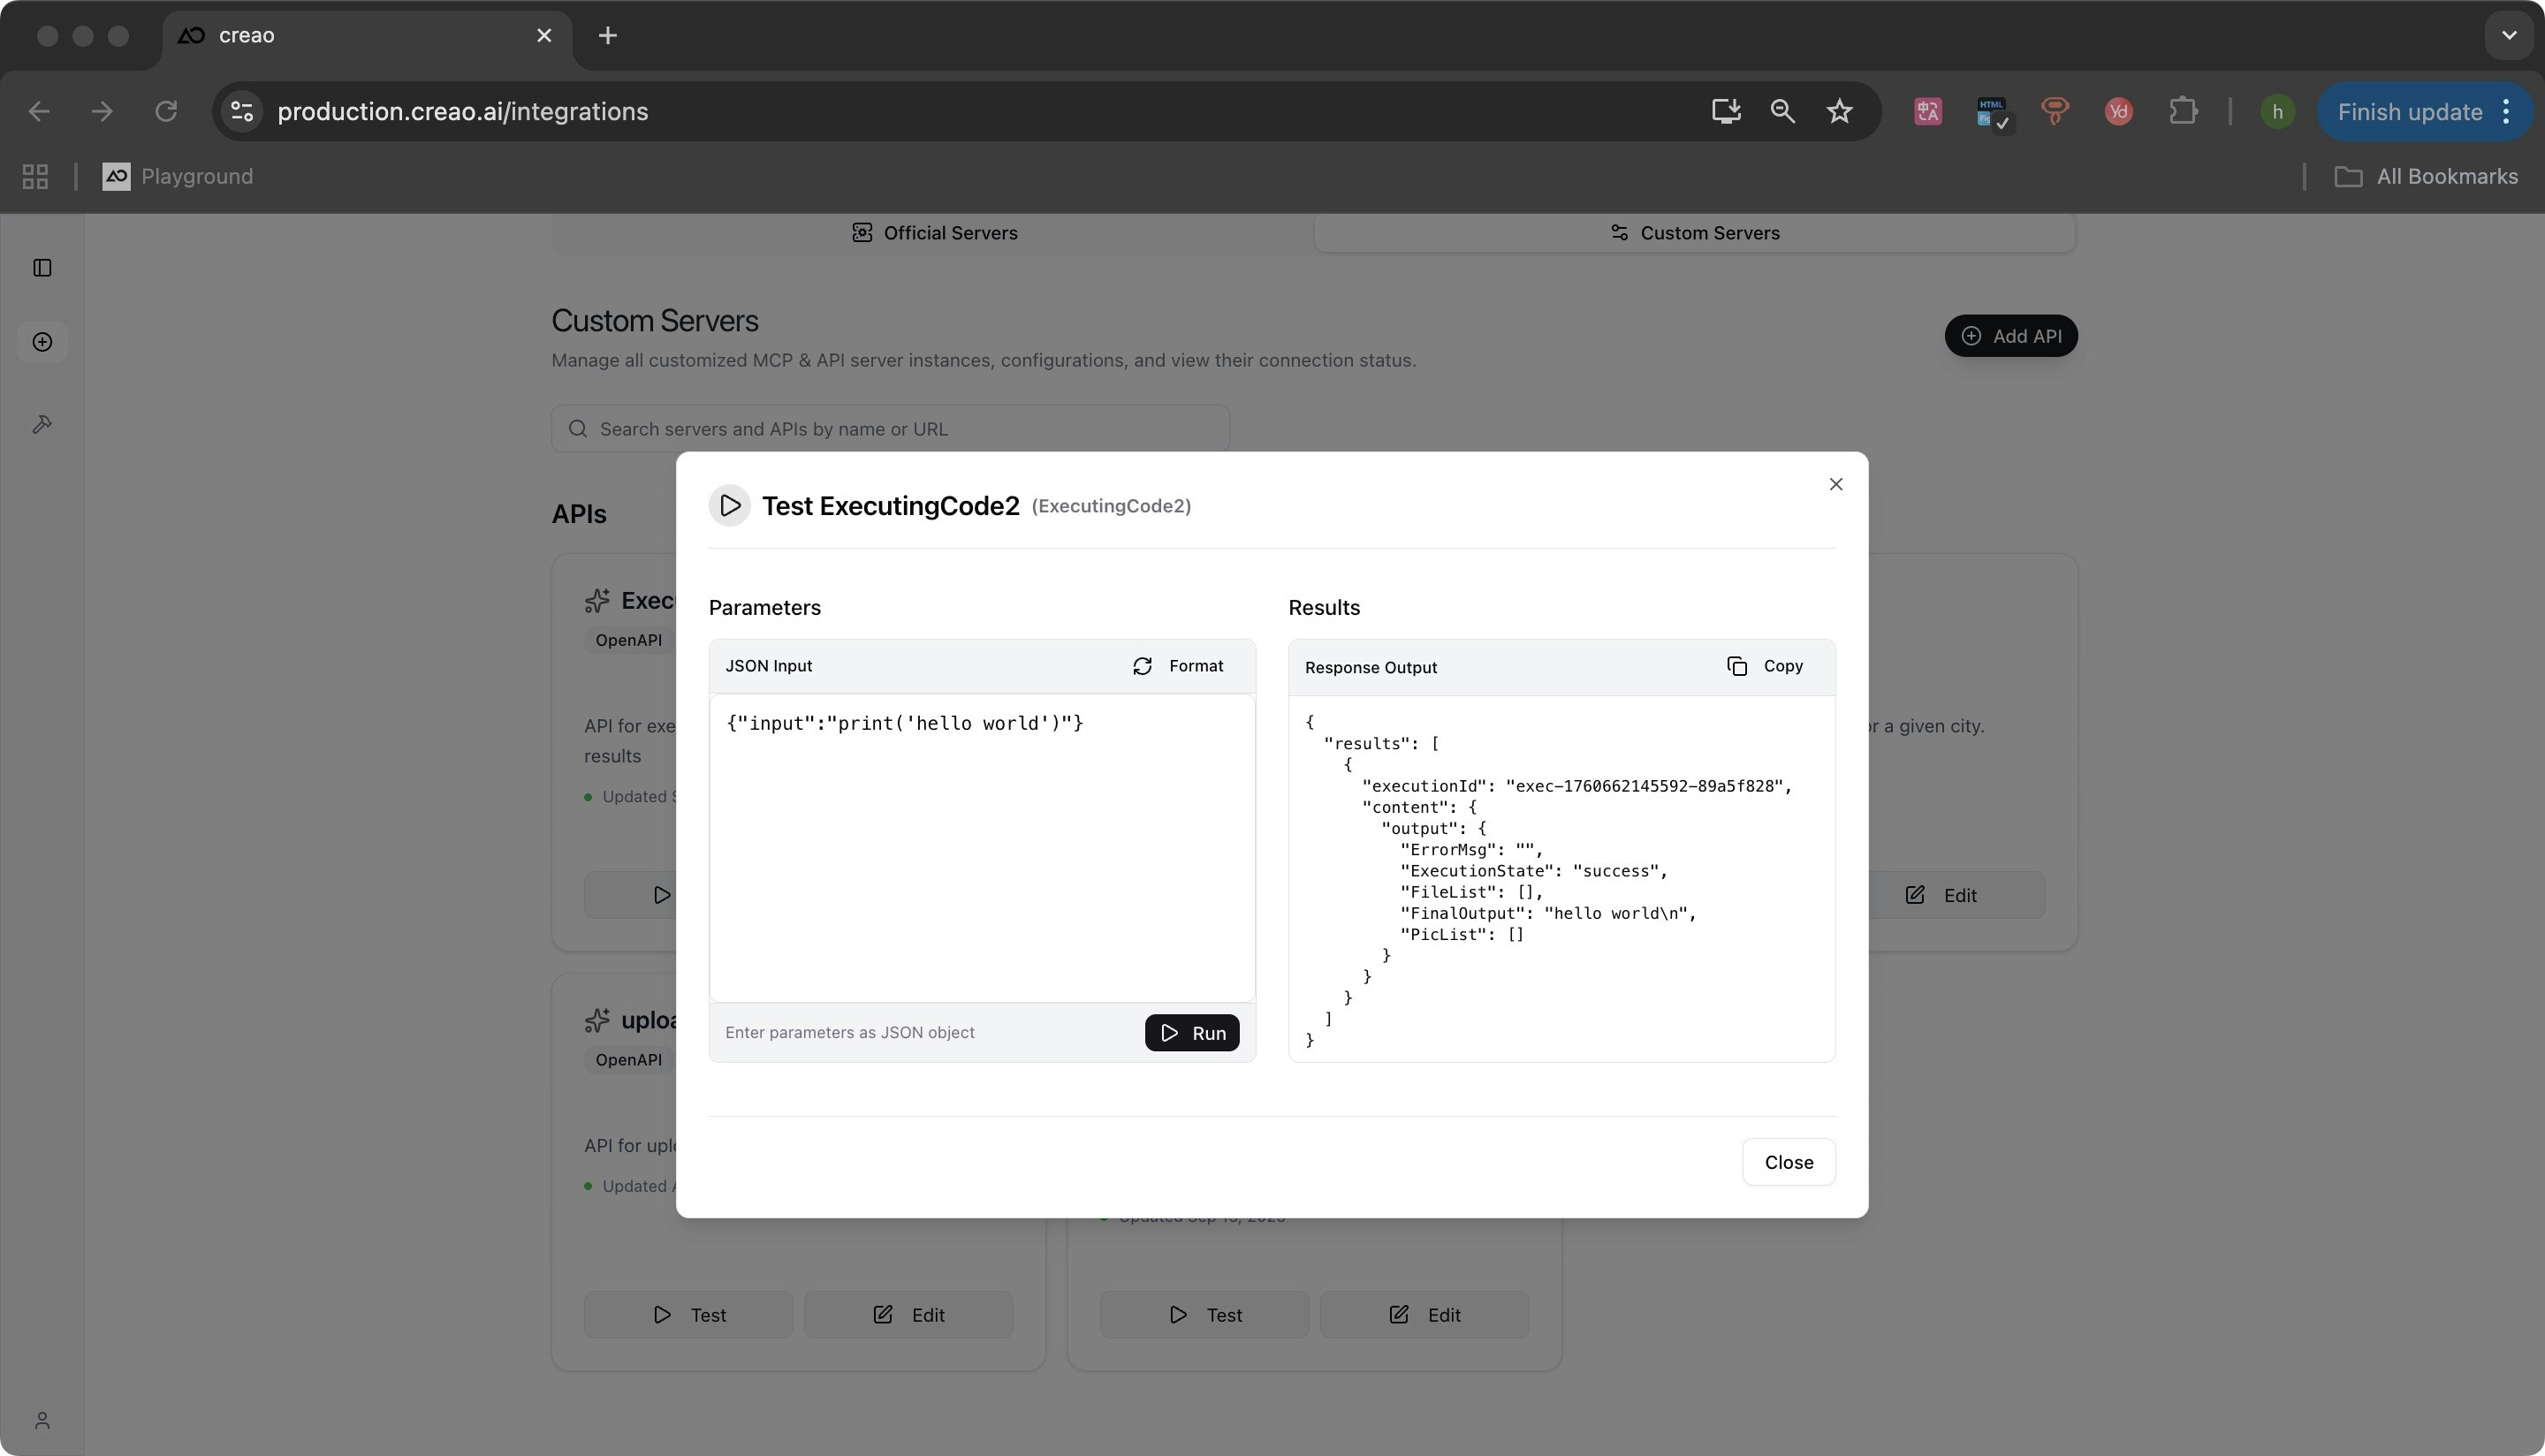Image resolution: width=2545 pixels, height=1456 pixels.
Task: Click inside the JSON Input text area
Action: pyautogui.click(x=981, y=848)
